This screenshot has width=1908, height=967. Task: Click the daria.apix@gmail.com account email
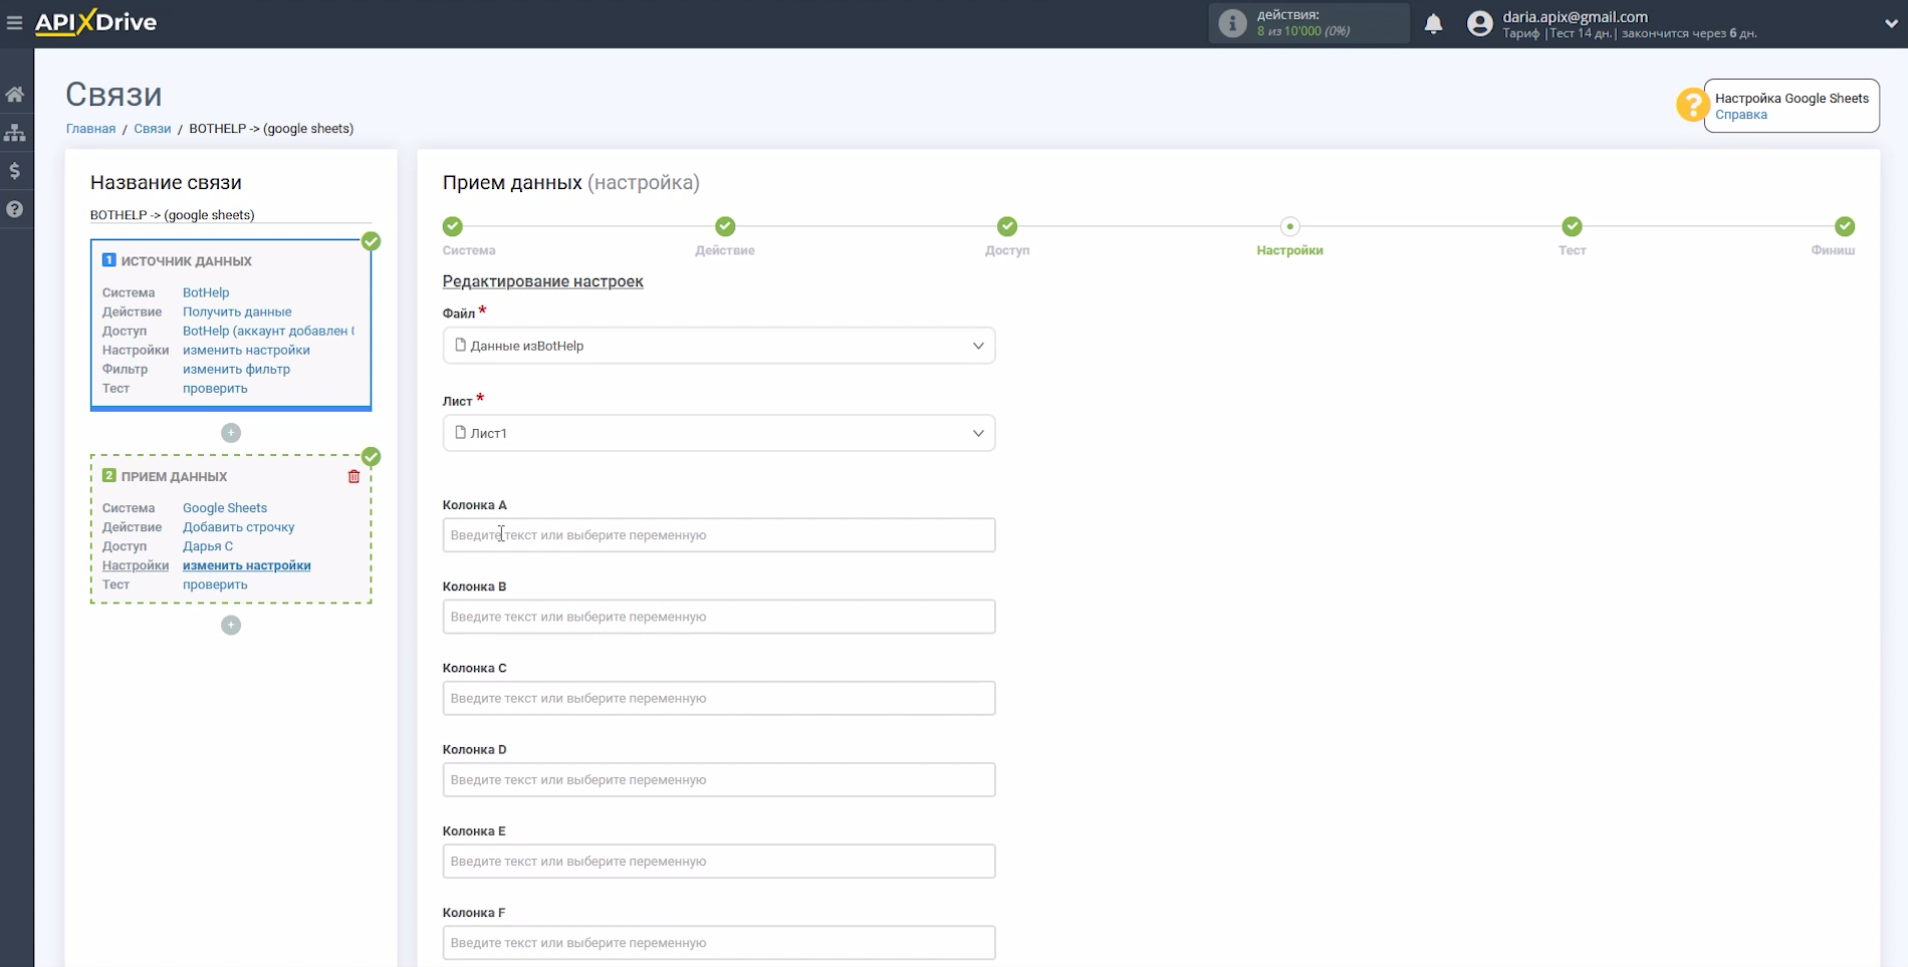pos(1575,17)
